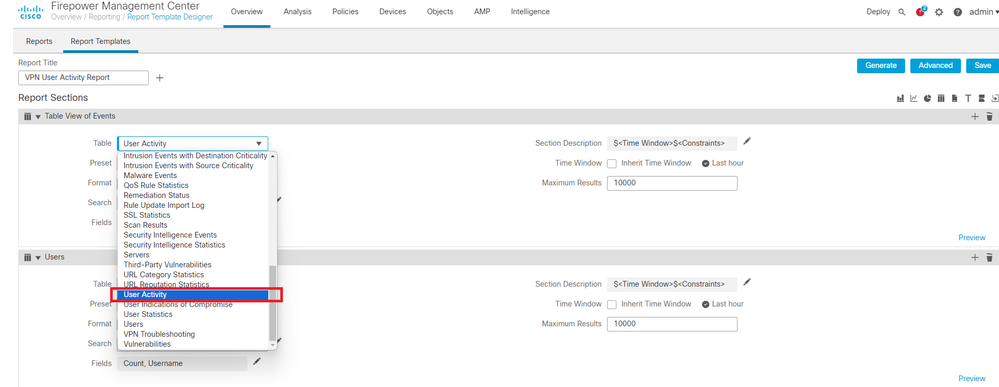This screenshot has height=387, width=999.
Task: Open the Objects menu
Action: click(x=440, y=12)
